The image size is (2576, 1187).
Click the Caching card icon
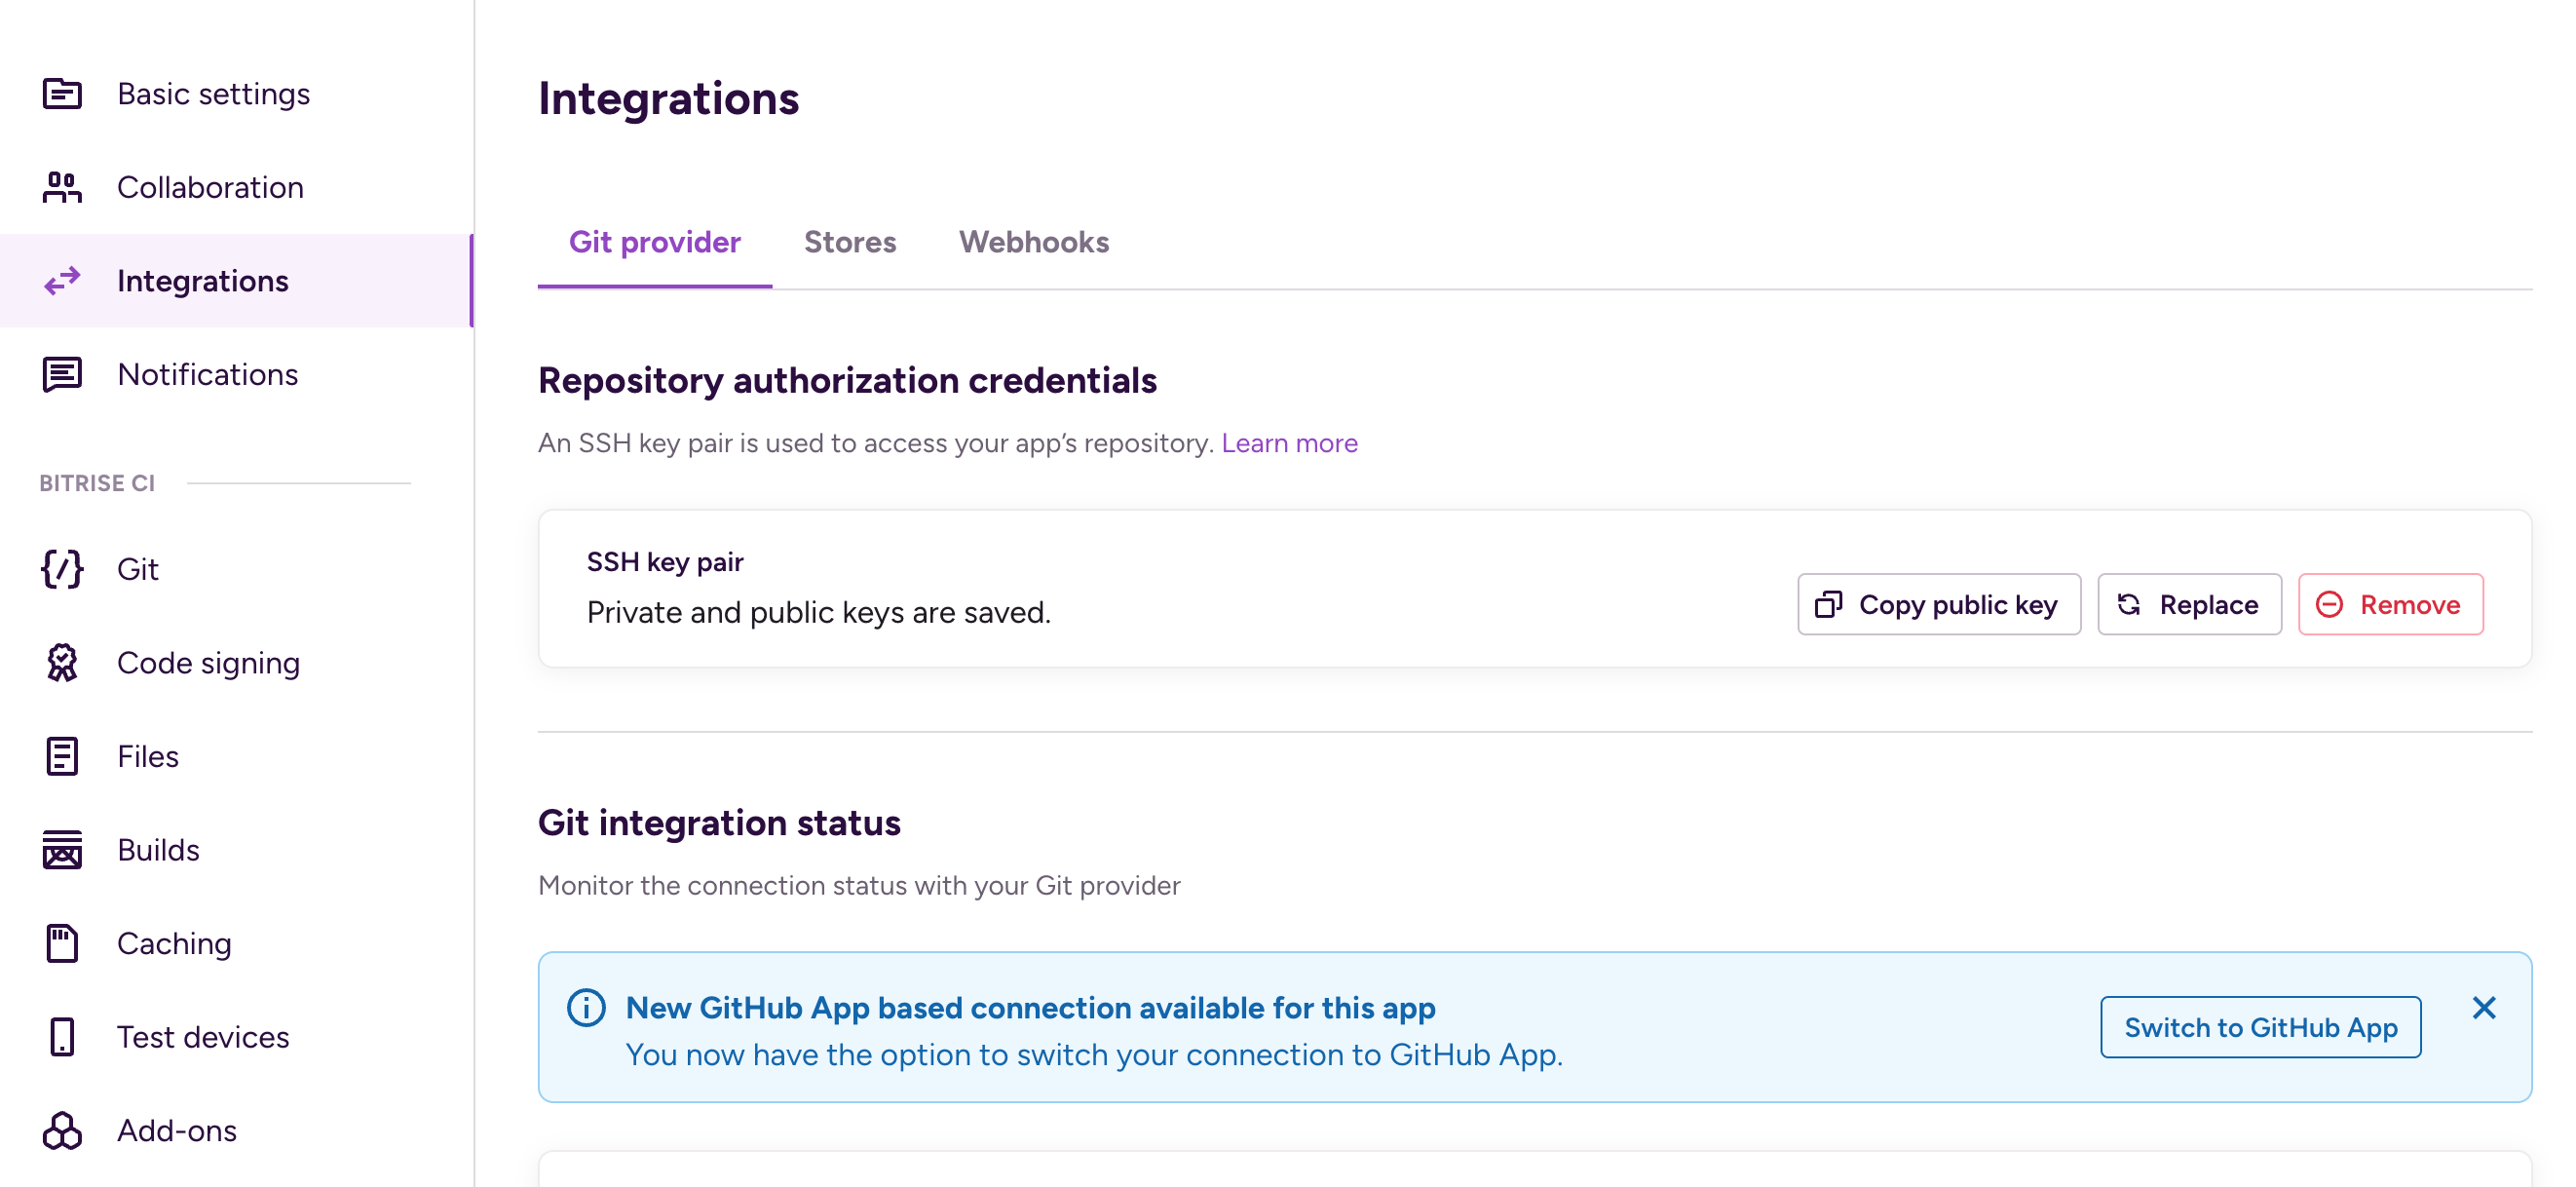coord(62,943)
